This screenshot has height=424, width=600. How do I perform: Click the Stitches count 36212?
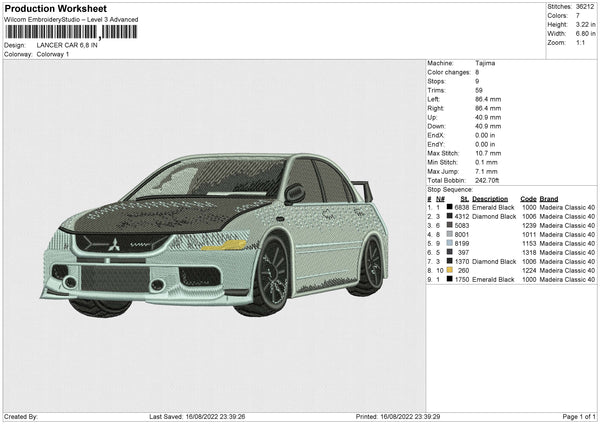click(585, 7)
